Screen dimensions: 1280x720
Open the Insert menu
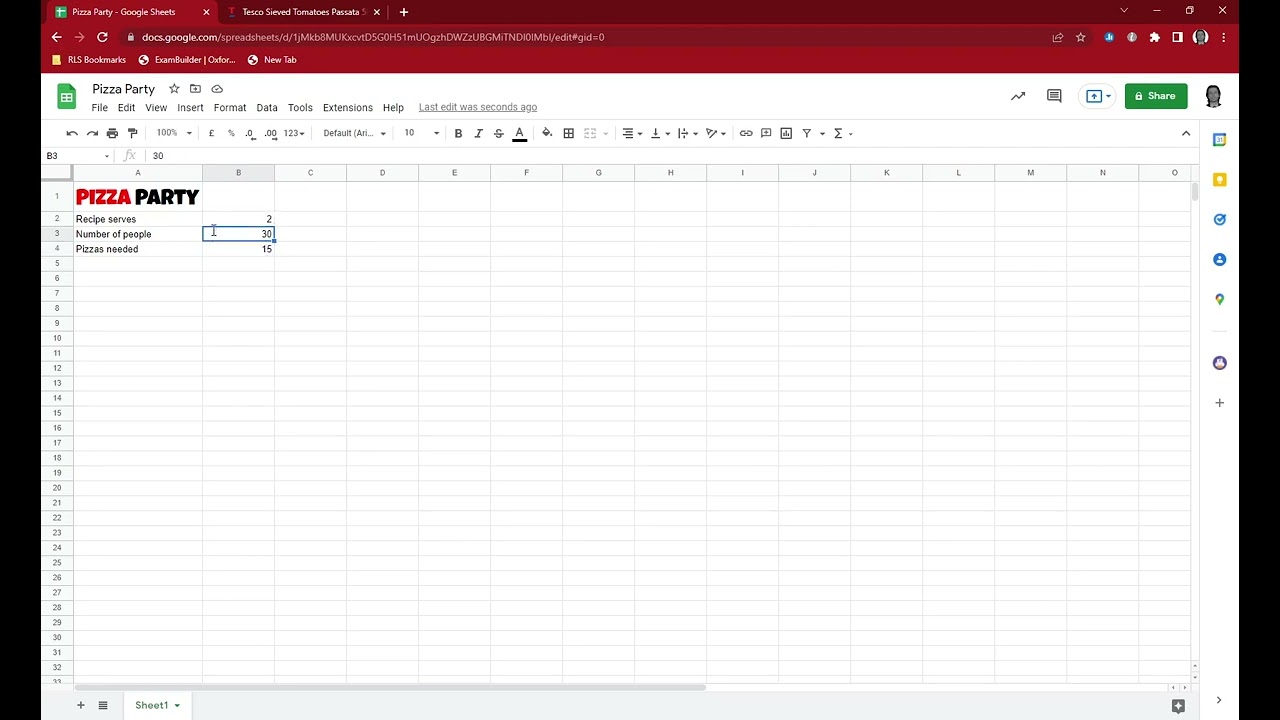pos(190,107)
